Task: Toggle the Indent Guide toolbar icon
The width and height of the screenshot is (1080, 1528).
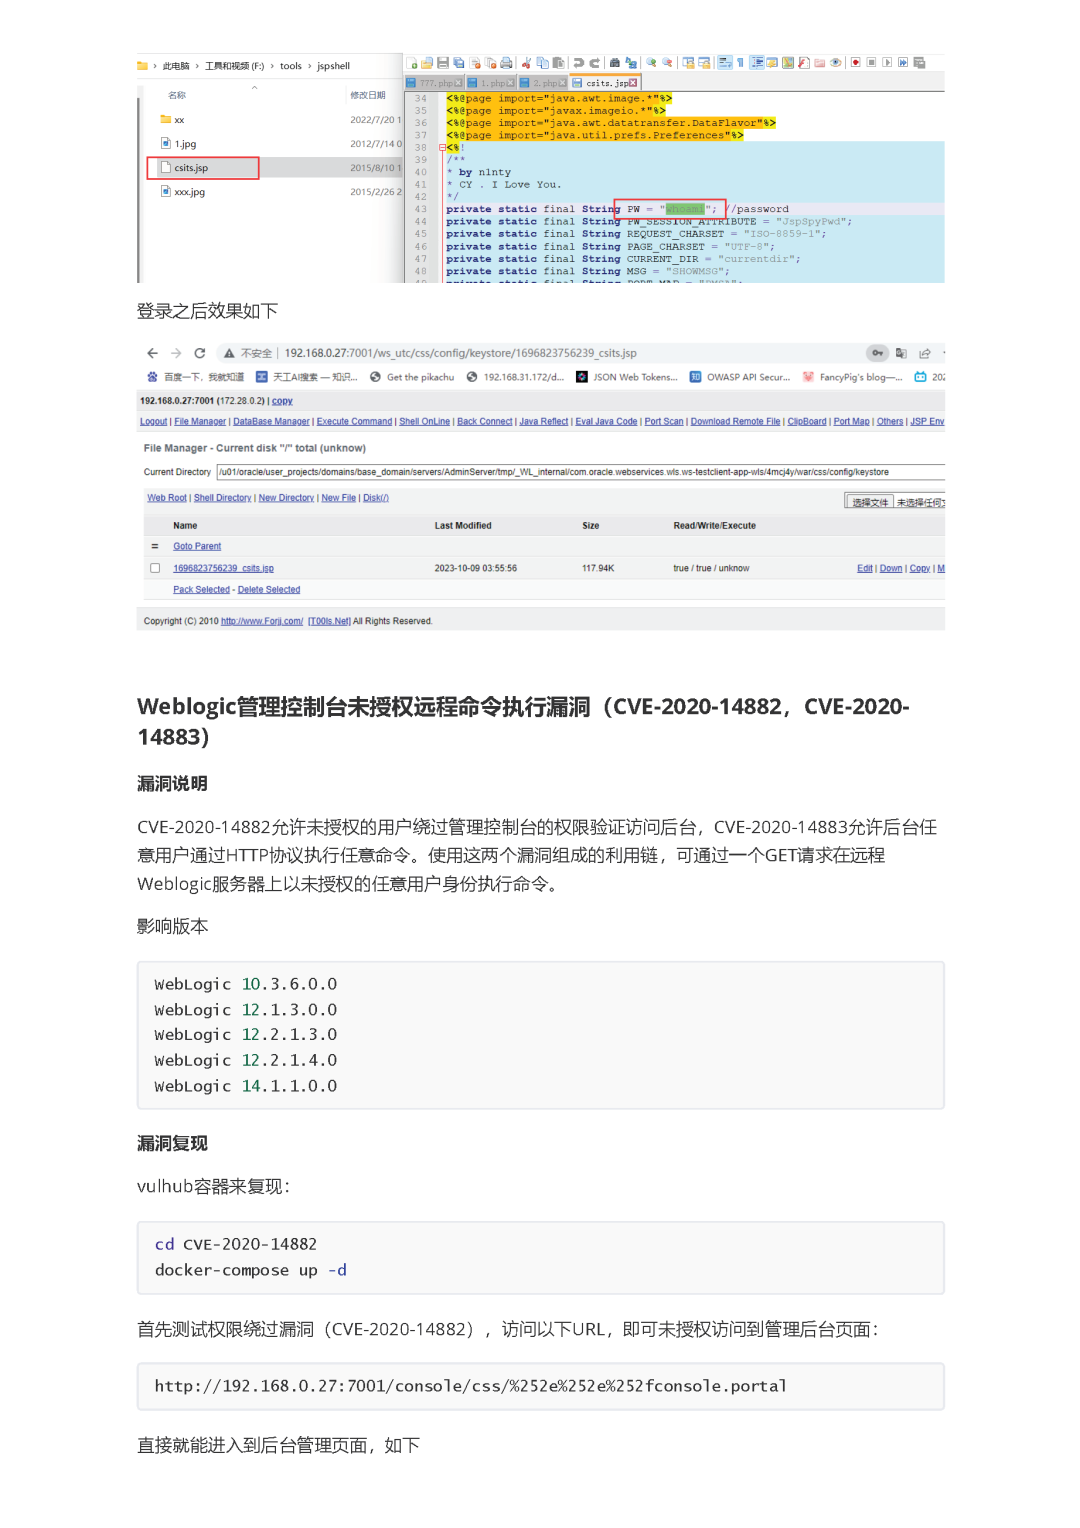Action: pyautogui.click(x=757, y=63)
